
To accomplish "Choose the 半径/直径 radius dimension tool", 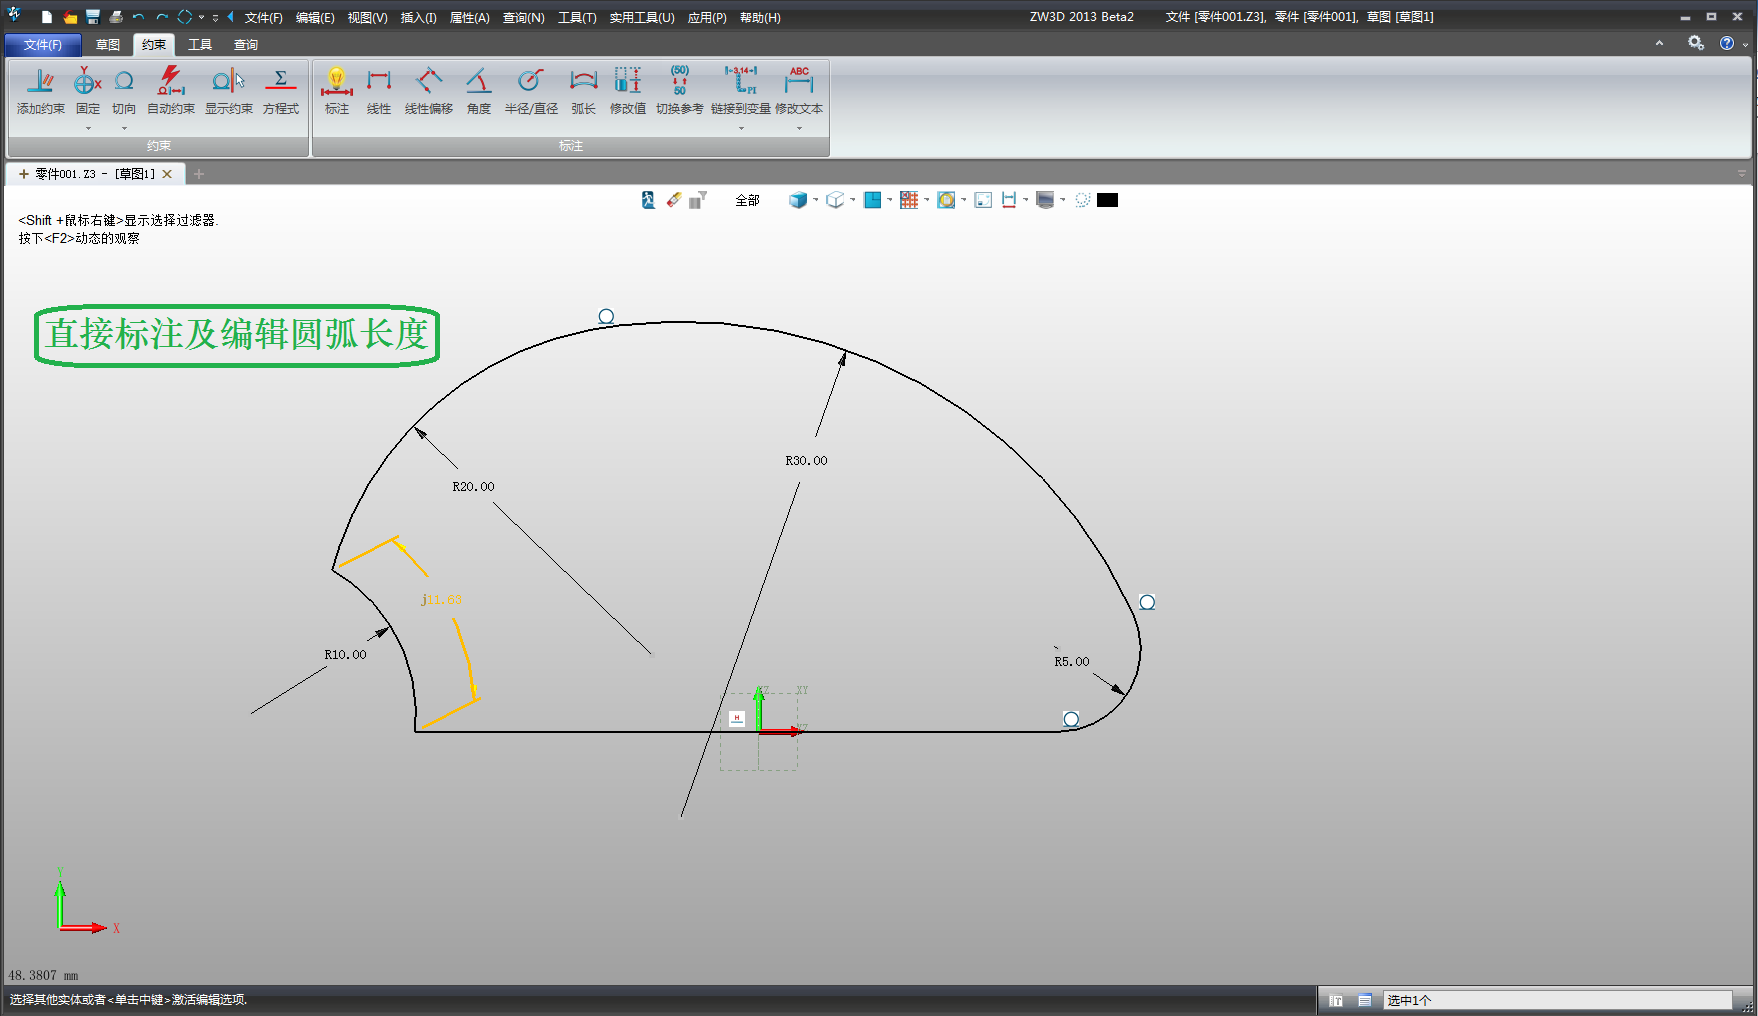I will 531,91.
